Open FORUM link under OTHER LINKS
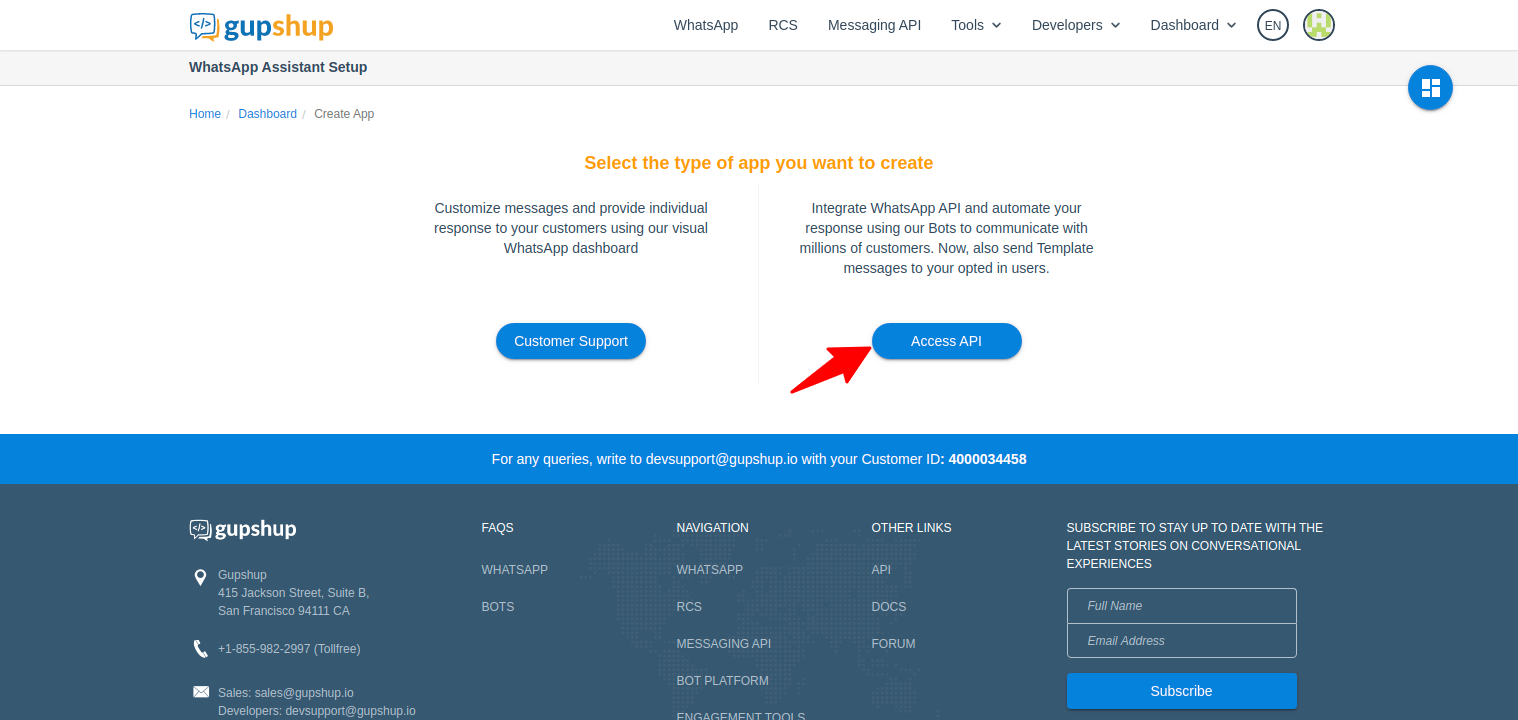Viewport: 1518px width, 720px height. click(893, 644)
